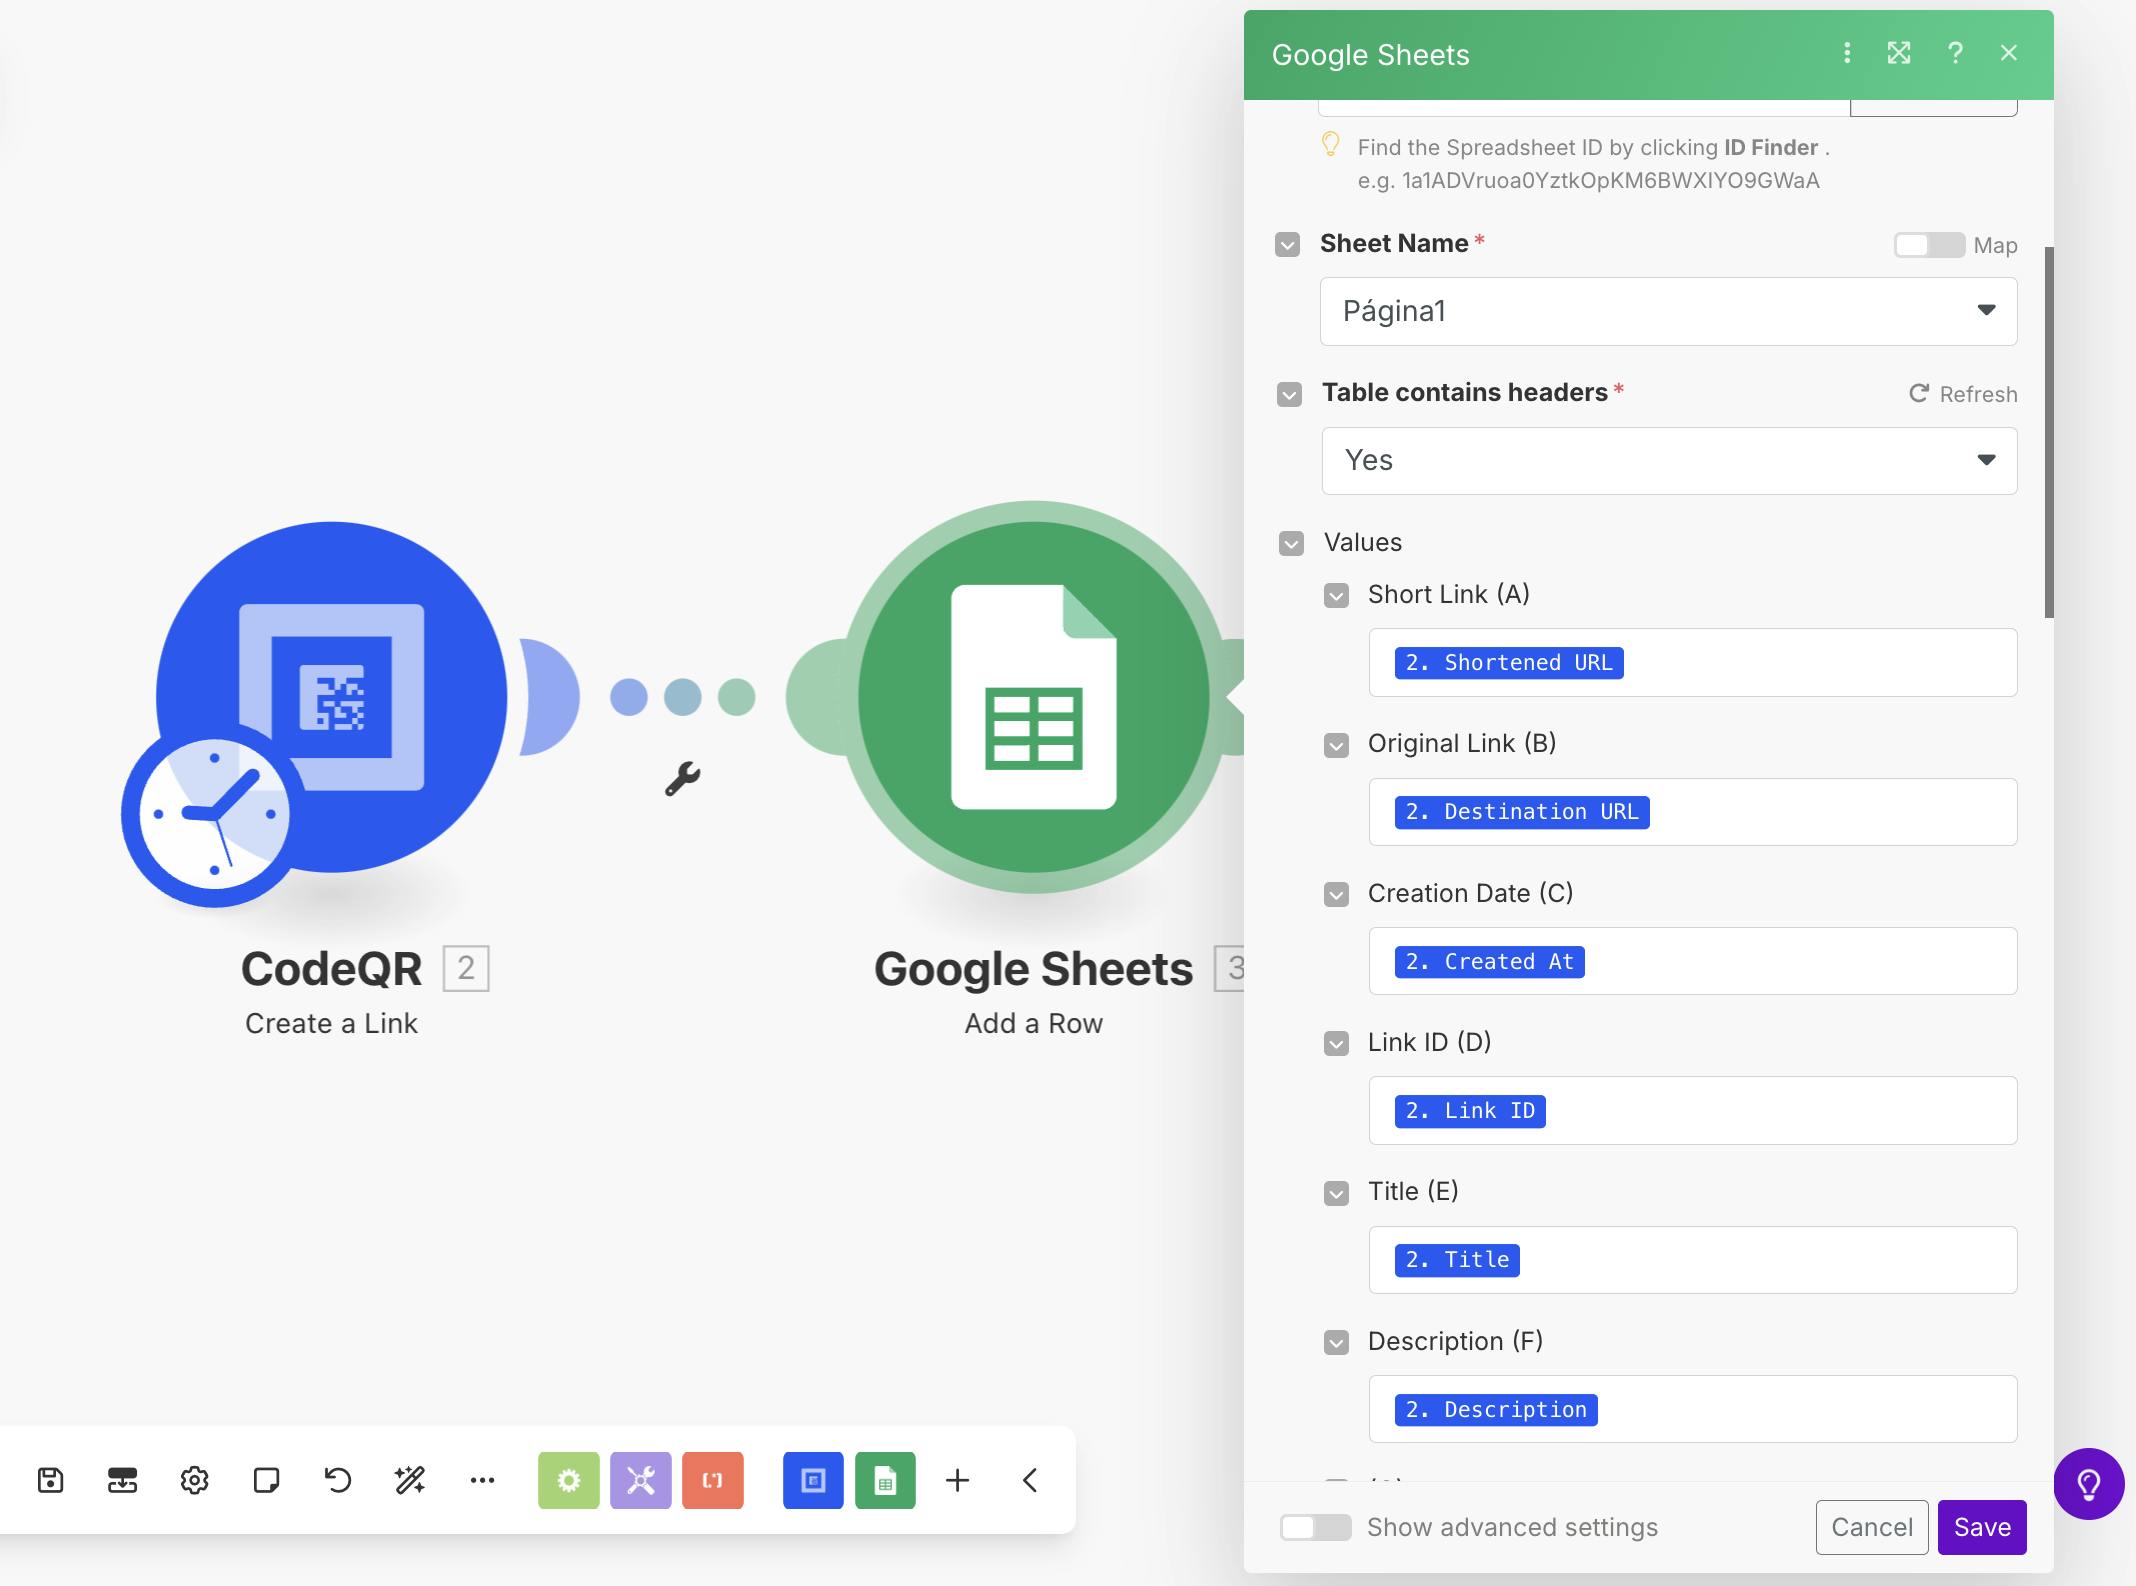Screen dimensions: 2136x1586
Task: Click the plus icon to add favorite
Action: [957, 1480]
